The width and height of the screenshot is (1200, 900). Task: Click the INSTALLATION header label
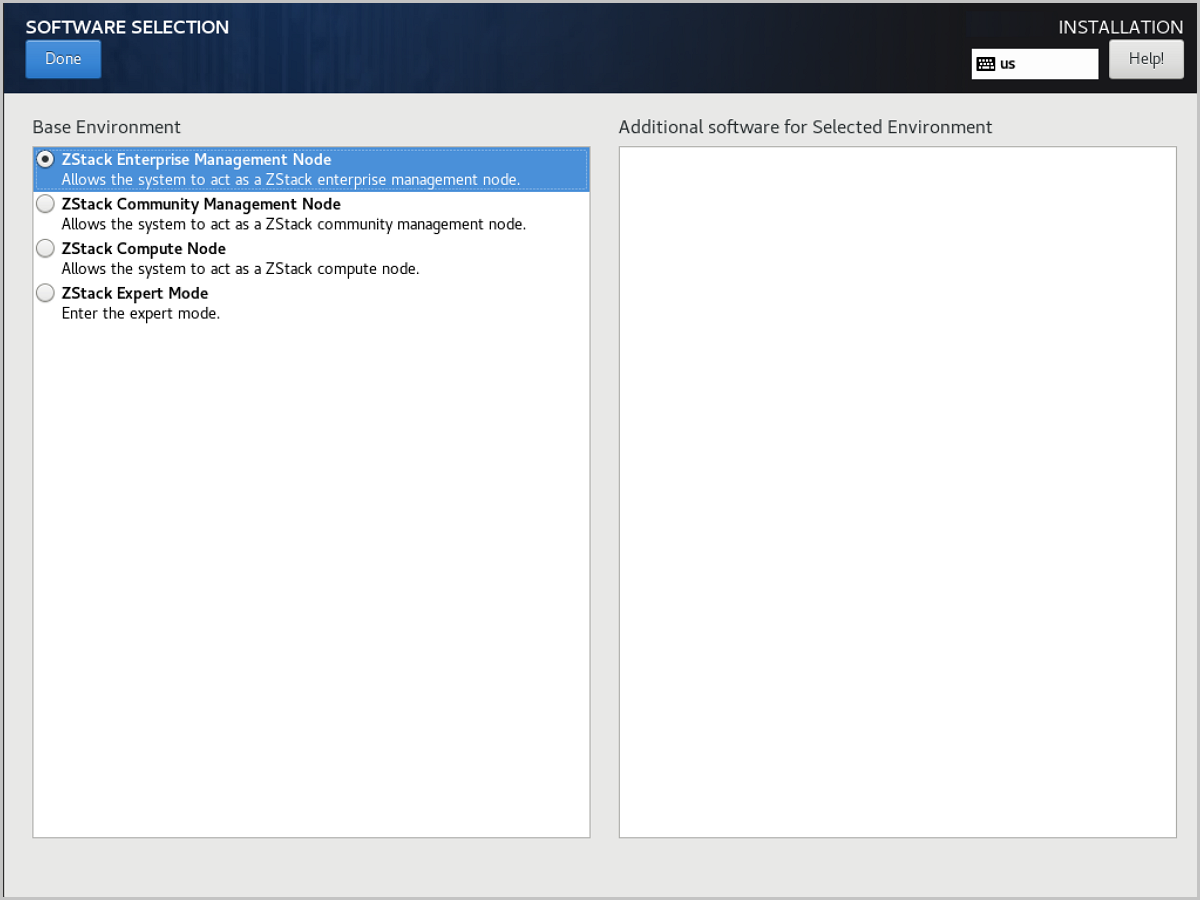tap(1121, 27)
